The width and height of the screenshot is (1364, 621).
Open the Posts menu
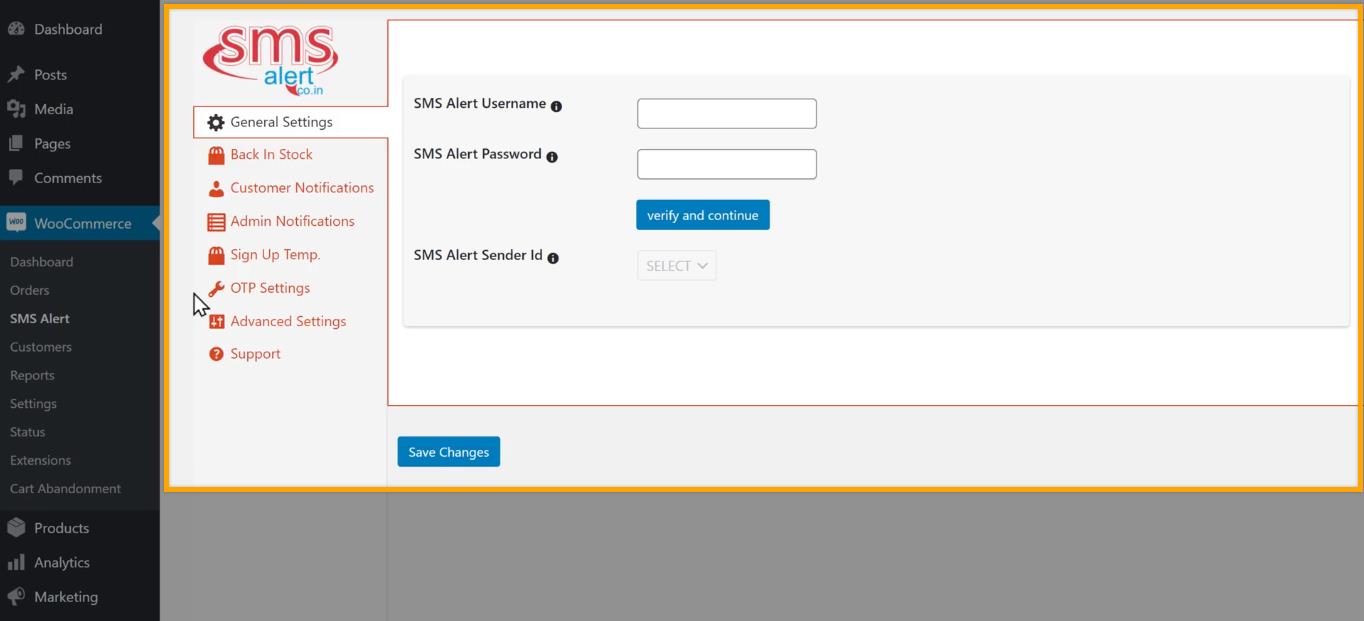tap(50, 74)
